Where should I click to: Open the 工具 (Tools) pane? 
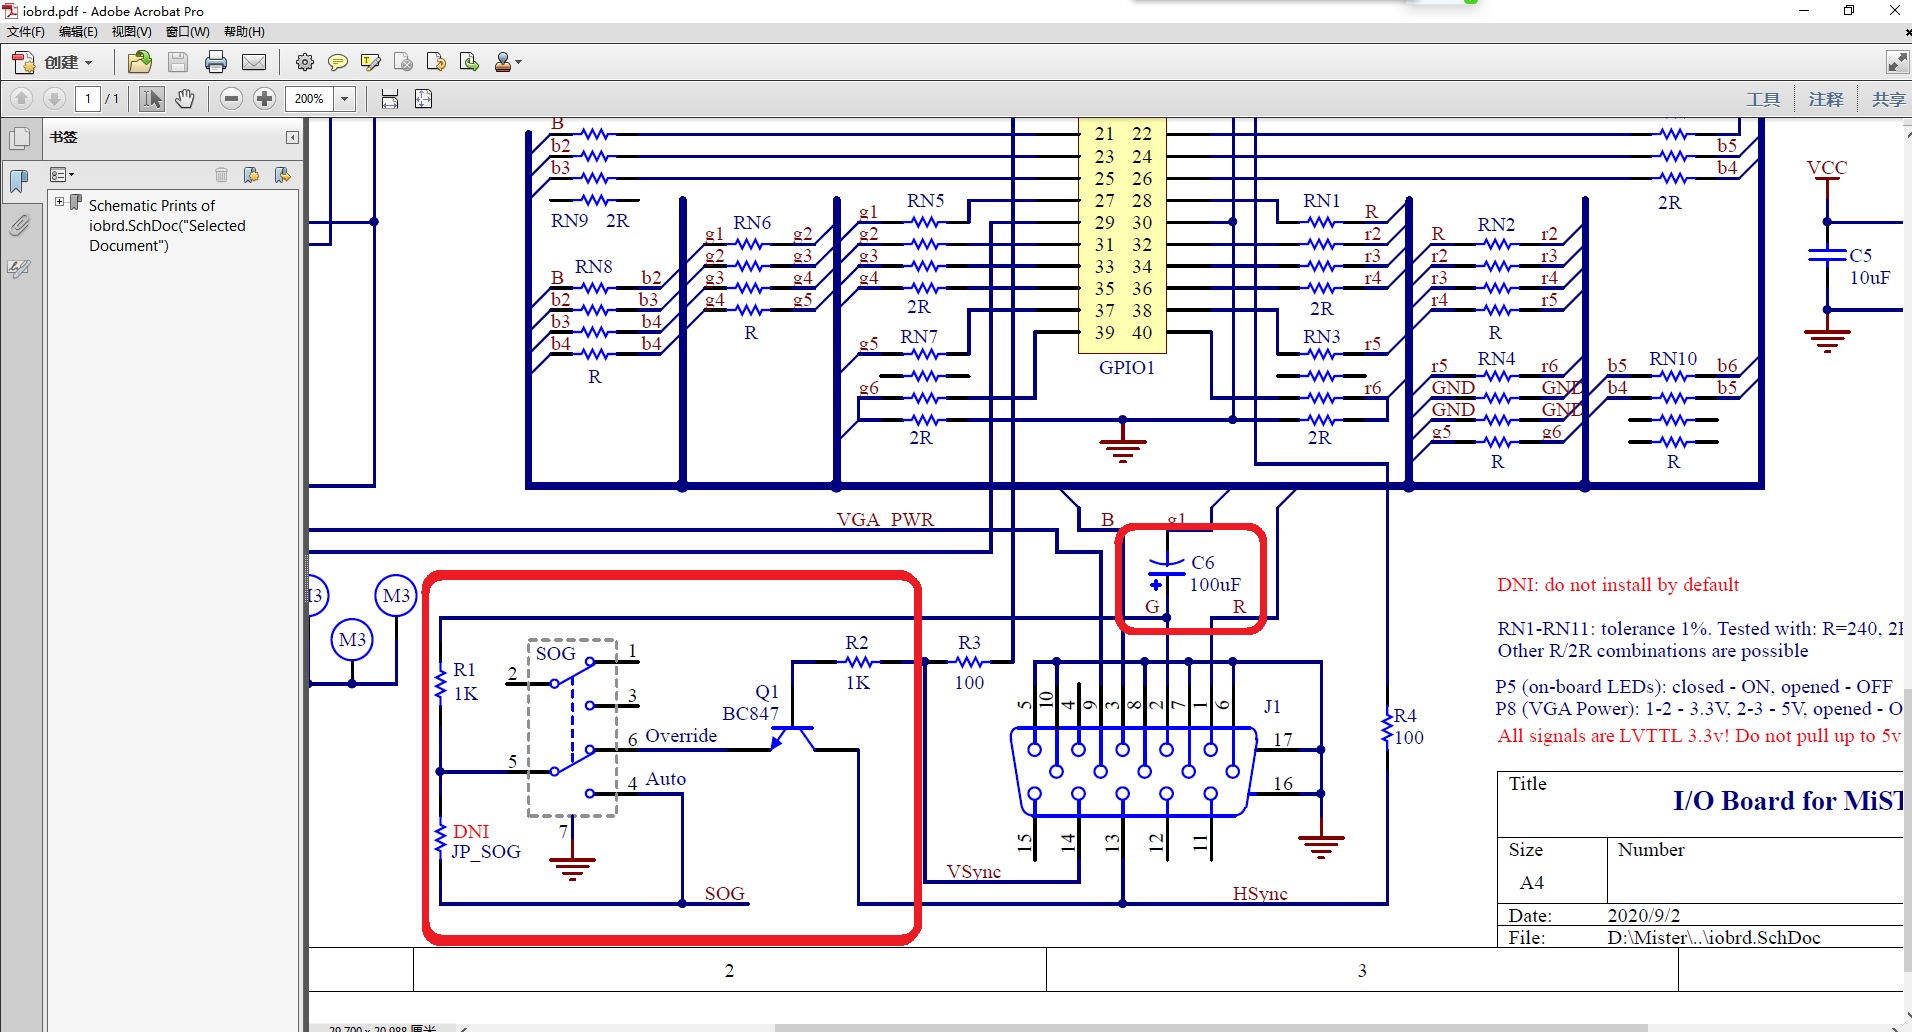[1763, 99]
